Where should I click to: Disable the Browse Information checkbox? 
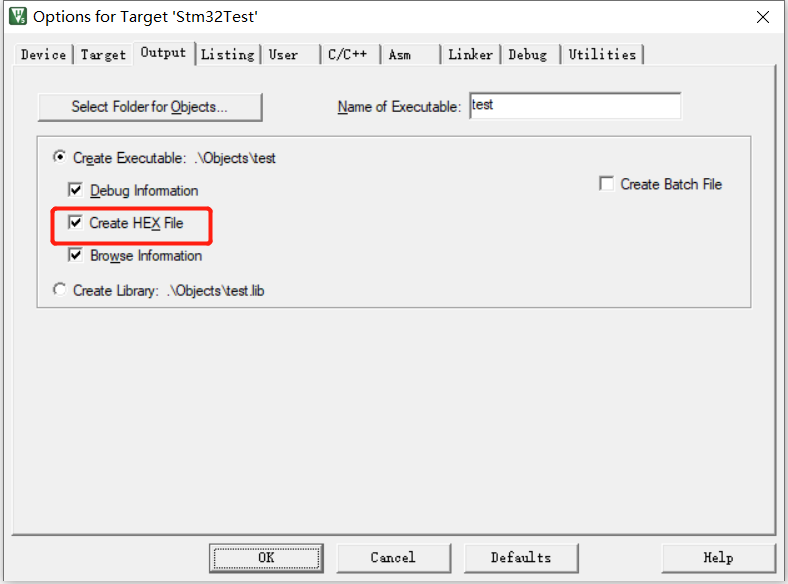75,255
